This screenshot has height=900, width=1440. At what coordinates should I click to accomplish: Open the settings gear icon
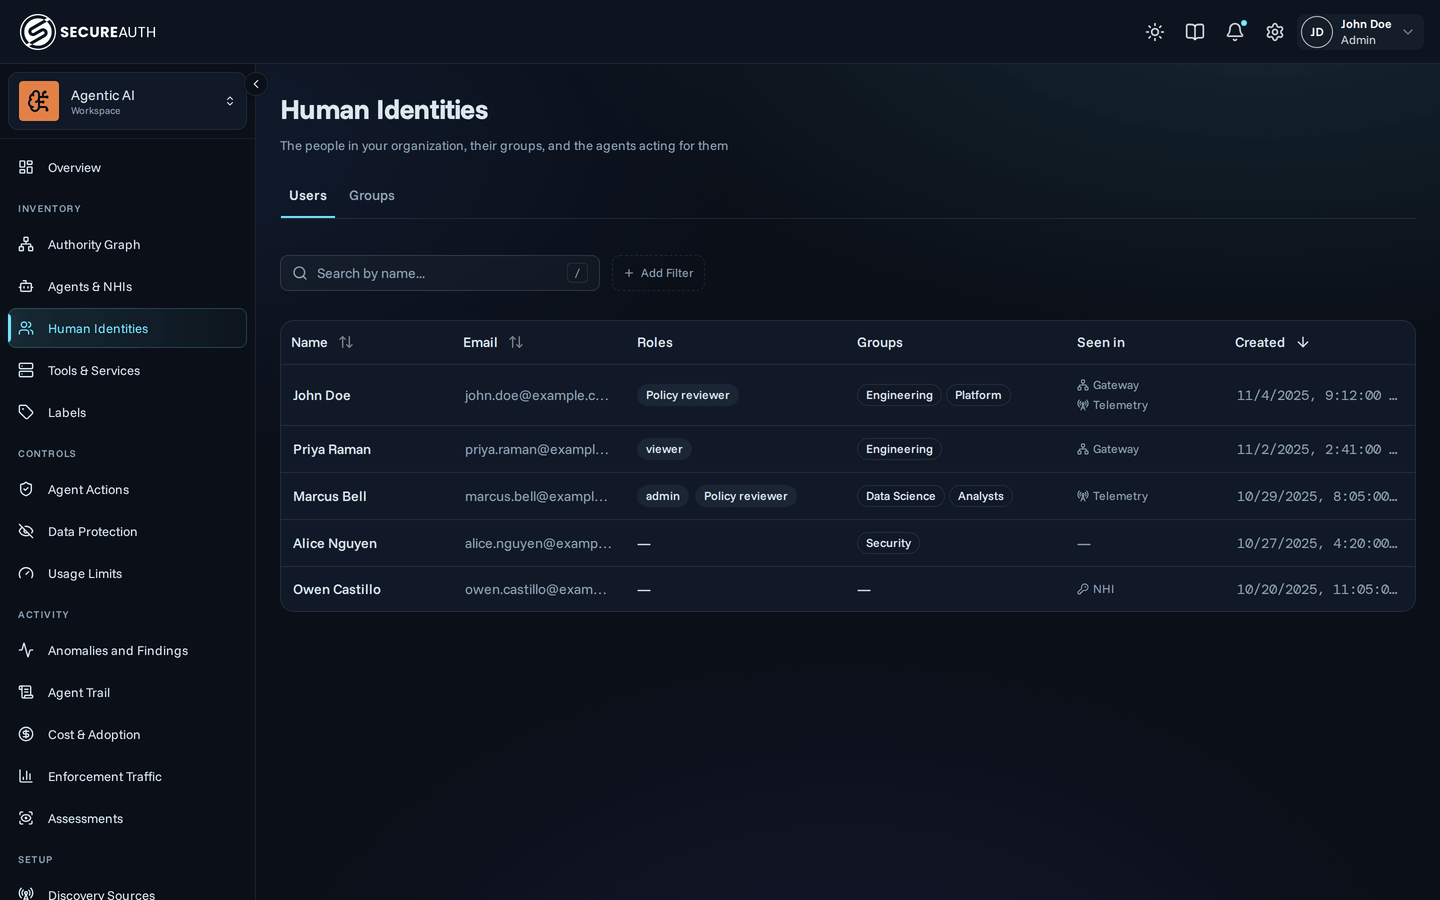[1275, 32]
